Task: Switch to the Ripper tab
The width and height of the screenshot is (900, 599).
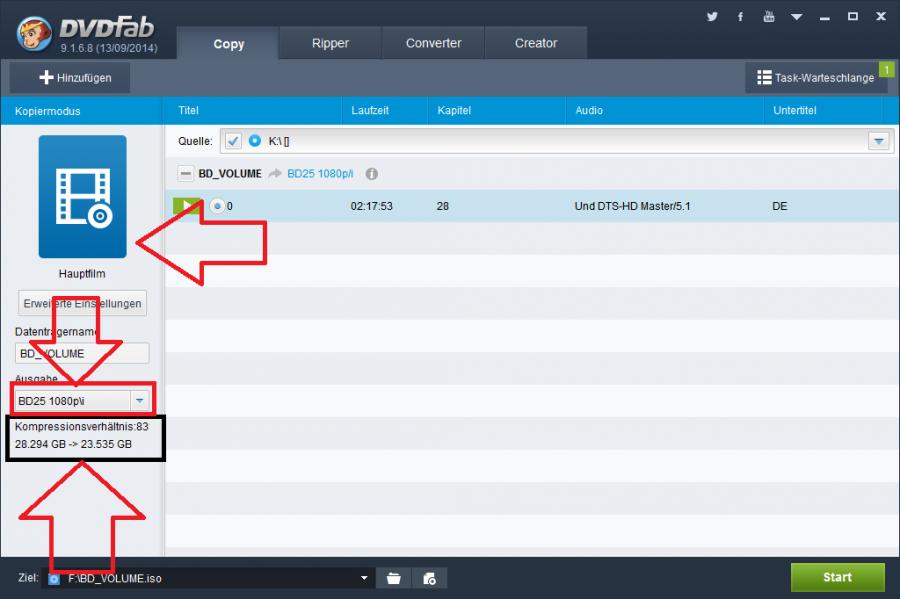Action: (330, 43)
